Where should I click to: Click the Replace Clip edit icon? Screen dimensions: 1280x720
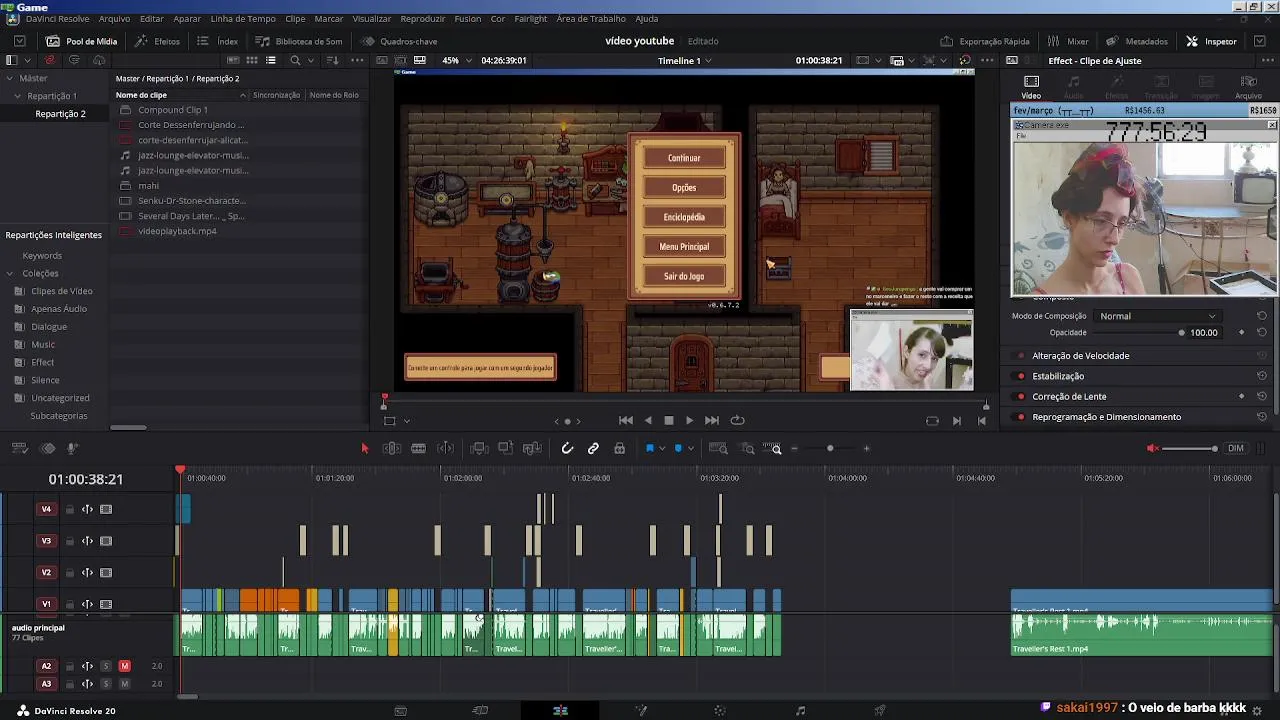pos(532,449)
